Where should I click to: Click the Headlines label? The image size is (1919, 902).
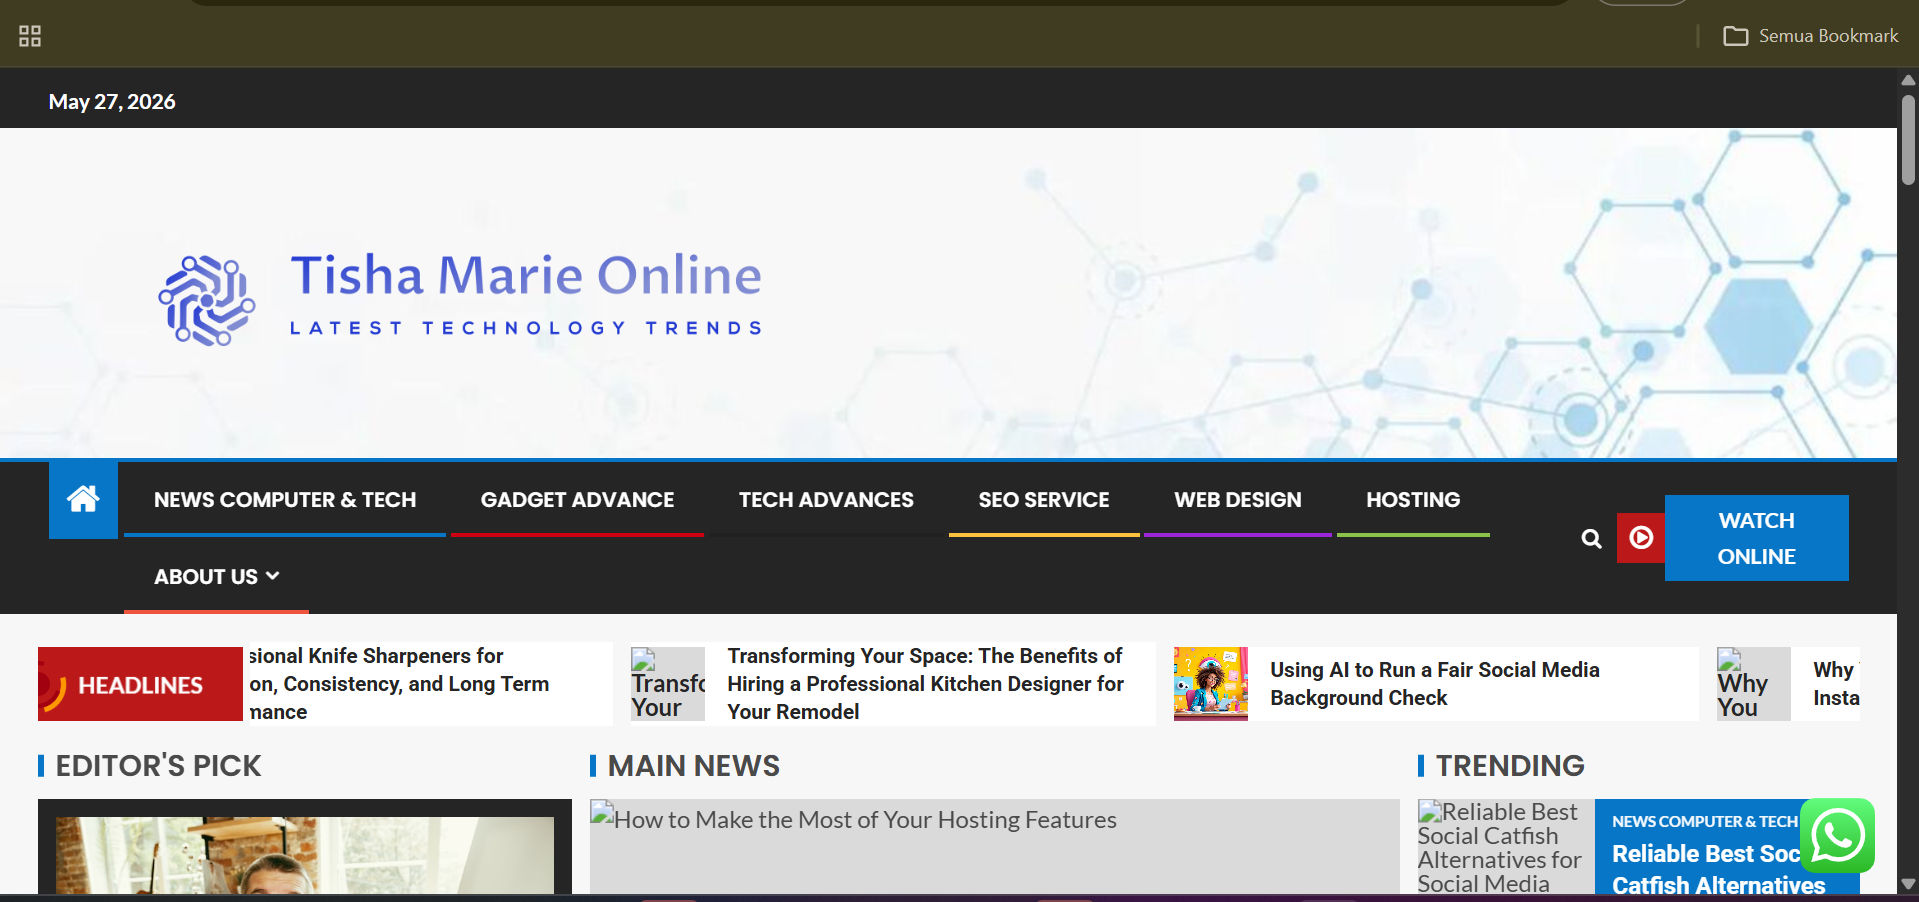(140, 685)
